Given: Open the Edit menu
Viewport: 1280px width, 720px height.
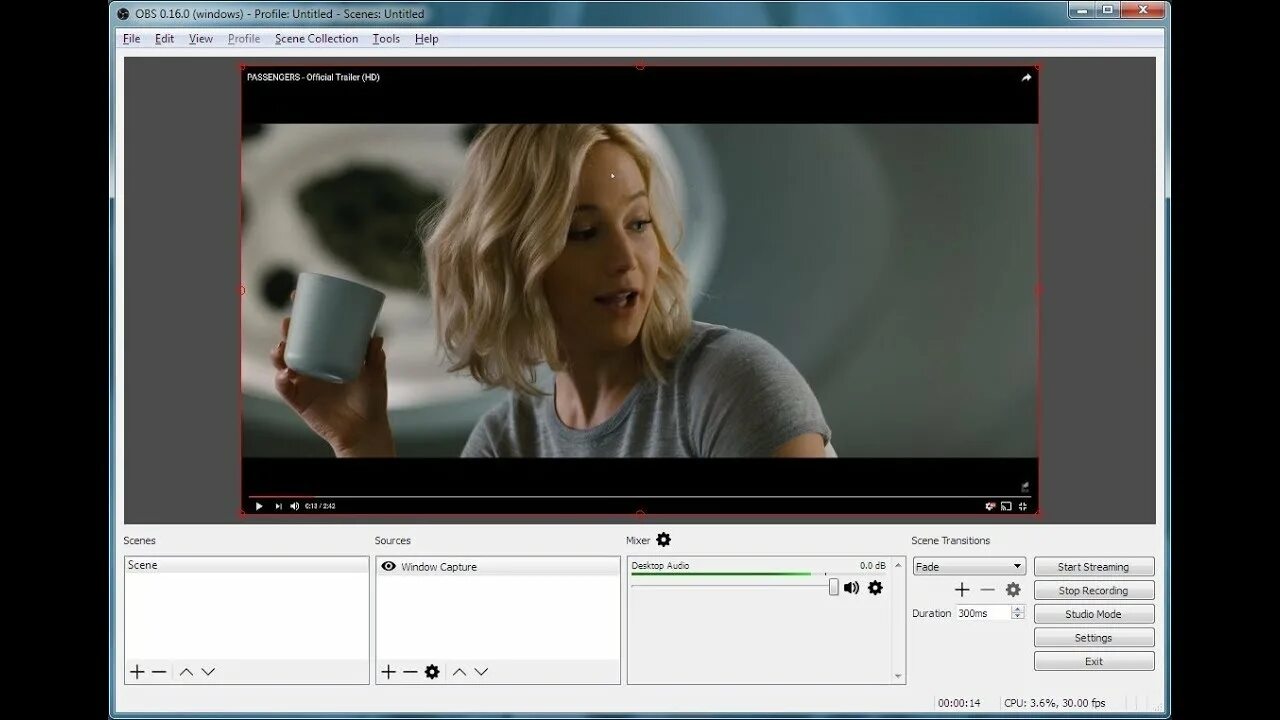Looking at the screenshot, I should pos(164,39).
